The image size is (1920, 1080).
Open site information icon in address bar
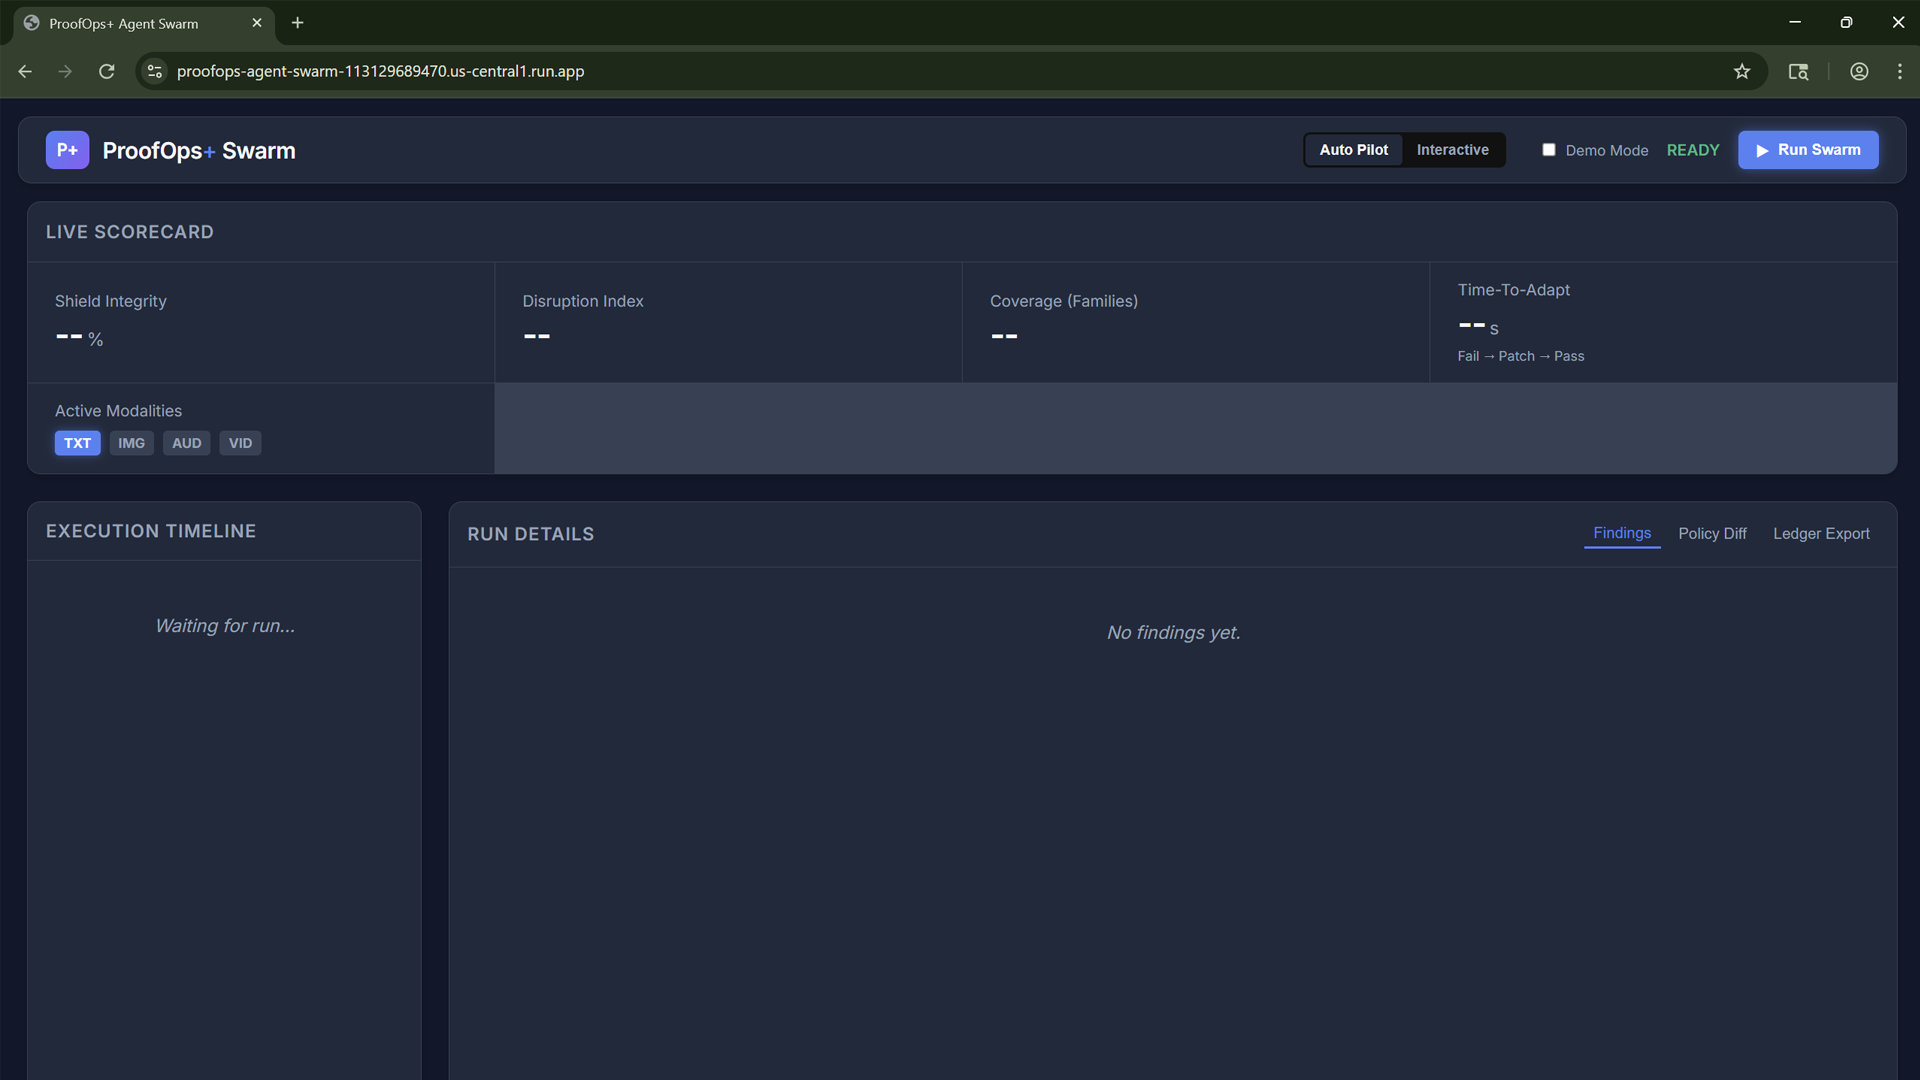[154, 71]
